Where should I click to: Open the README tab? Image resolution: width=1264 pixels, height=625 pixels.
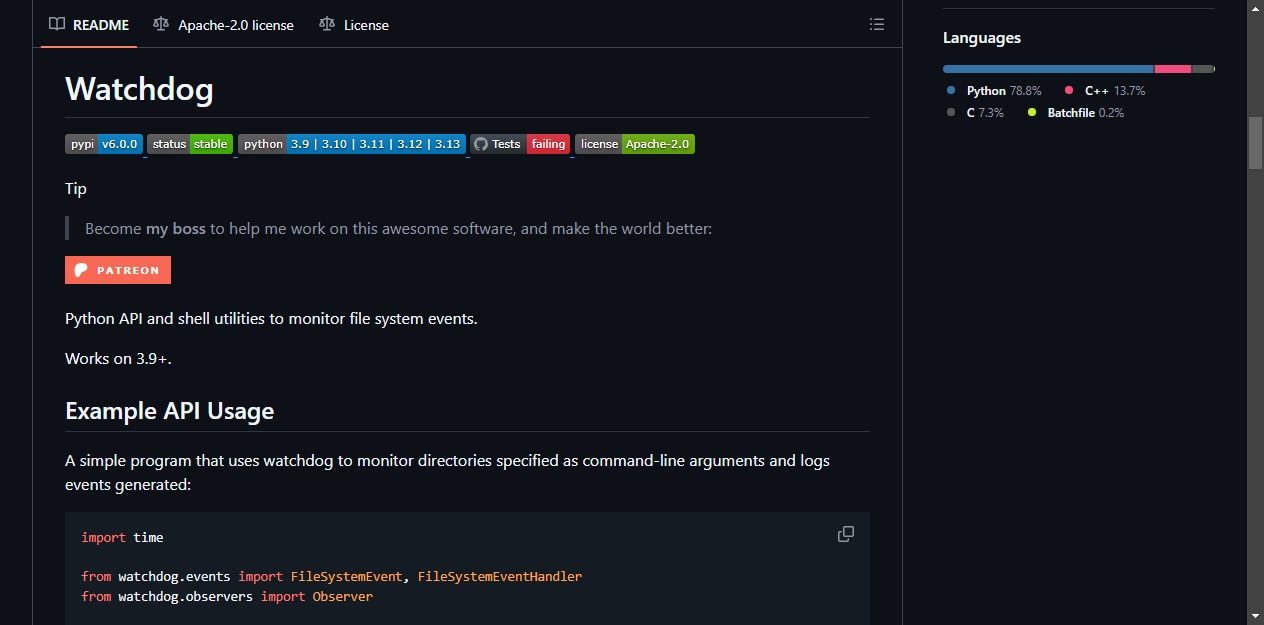(89, 25)
